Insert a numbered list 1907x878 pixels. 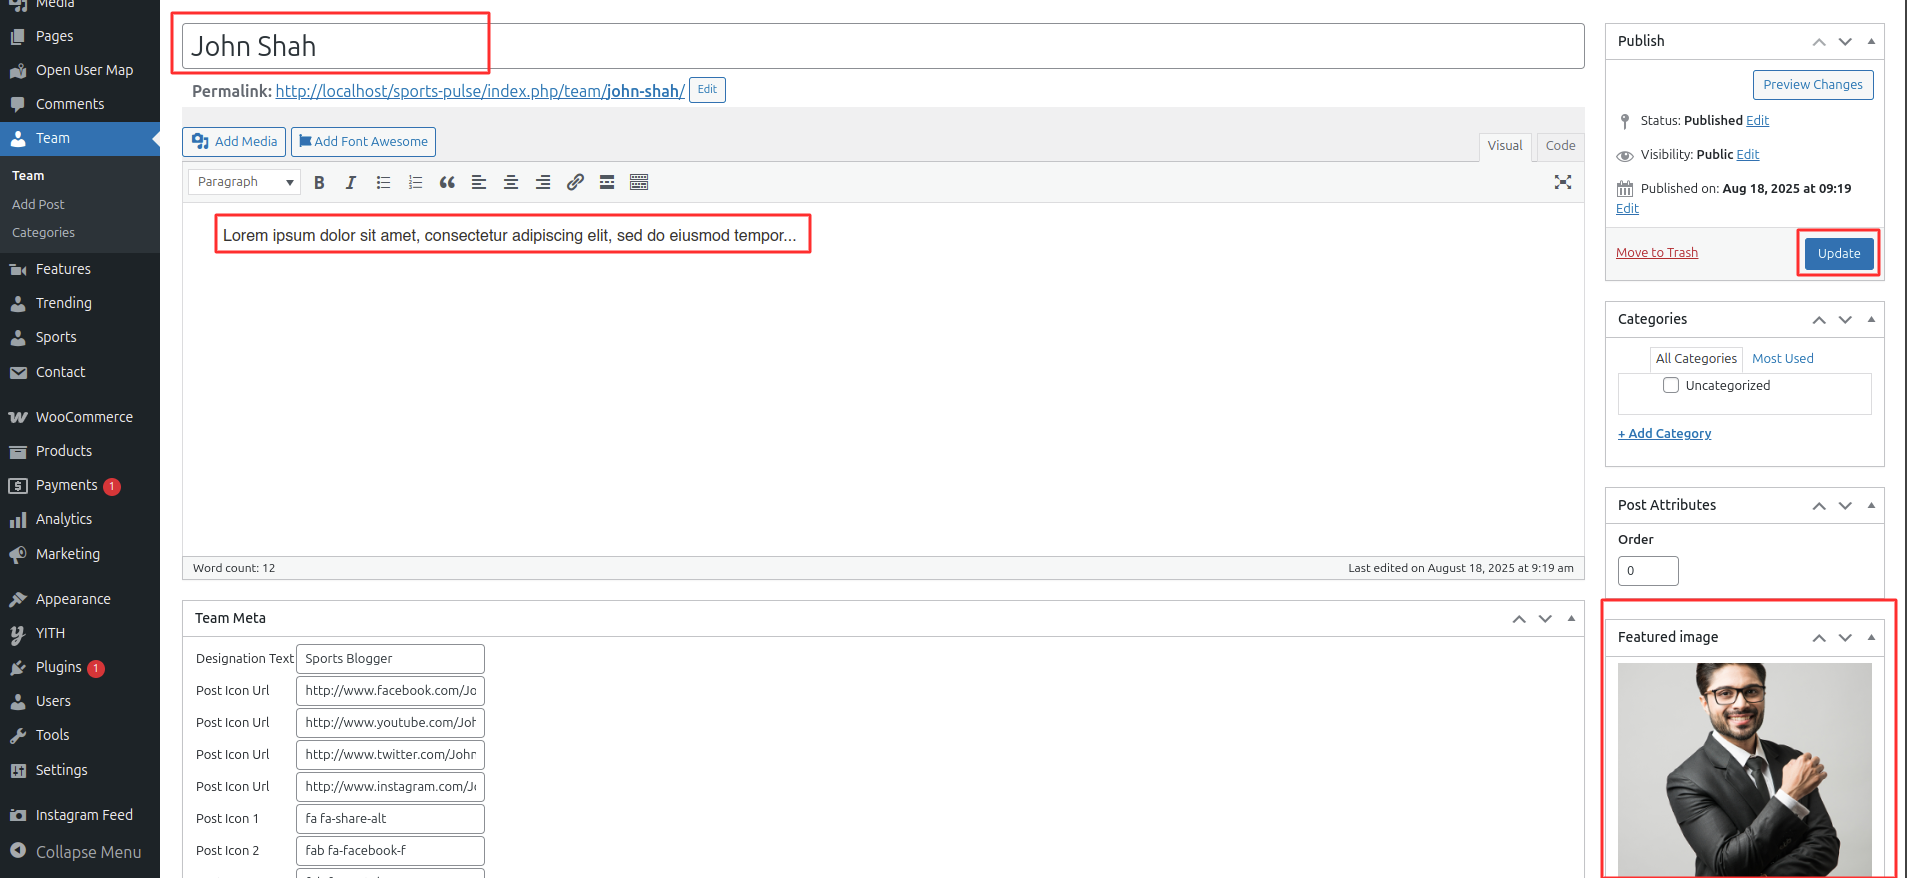[415, 182]
